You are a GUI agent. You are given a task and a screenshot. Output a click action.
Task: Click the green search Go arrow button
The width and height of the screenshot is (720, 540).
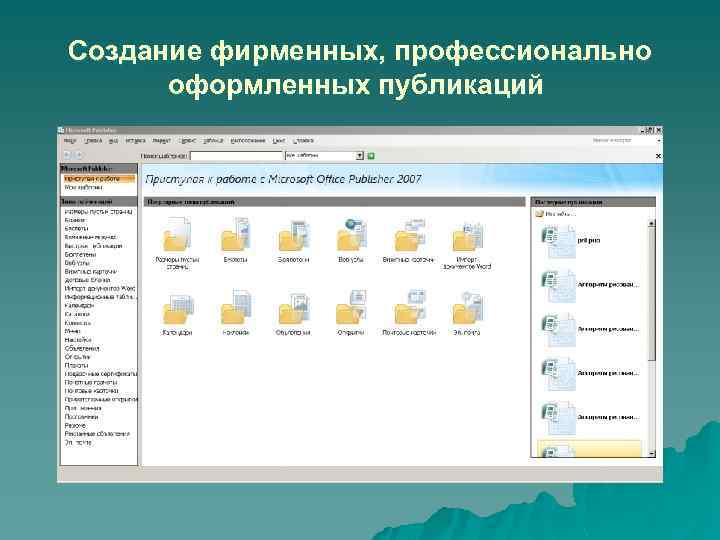click(x=371, y=156)
